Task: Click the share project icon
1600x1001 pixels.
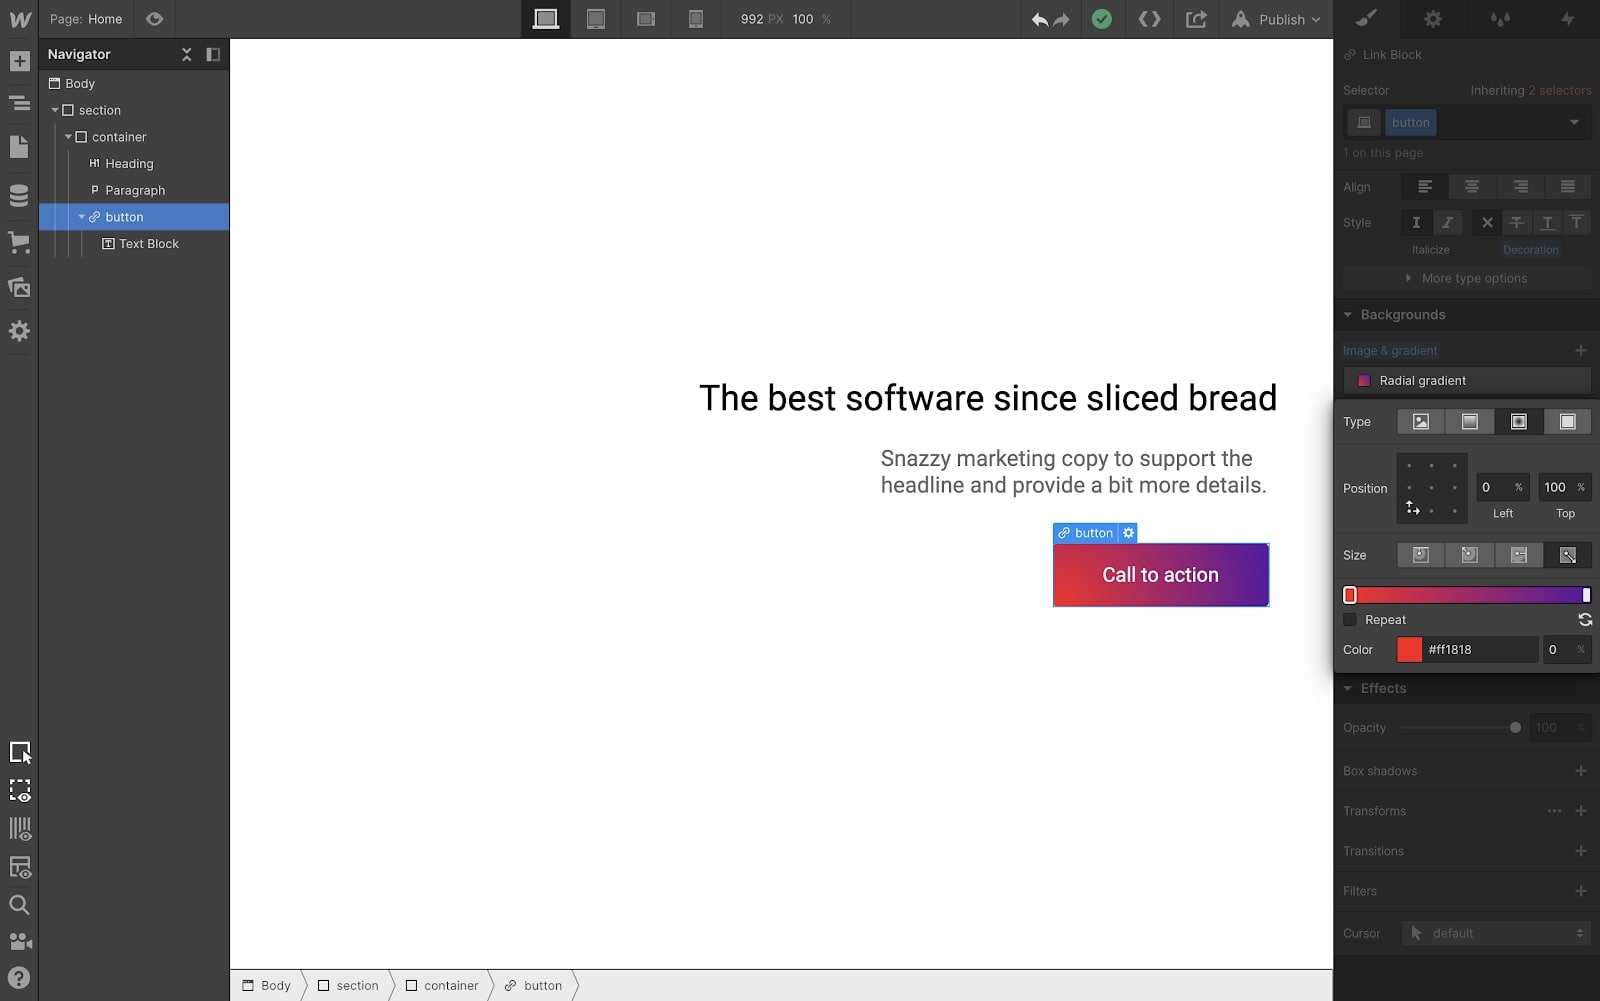Action: [x=1196, y=19]
